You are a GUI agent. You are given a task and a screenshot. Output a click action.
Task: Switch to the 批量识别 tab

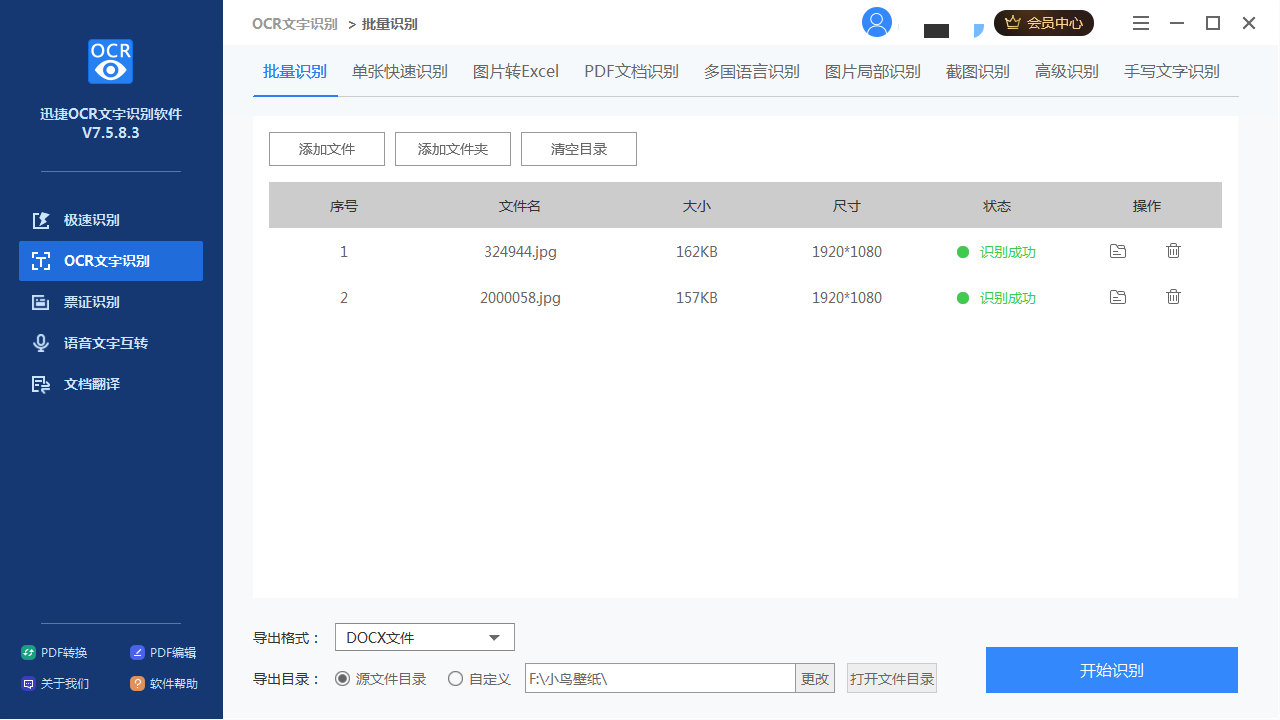coord(295,72)
